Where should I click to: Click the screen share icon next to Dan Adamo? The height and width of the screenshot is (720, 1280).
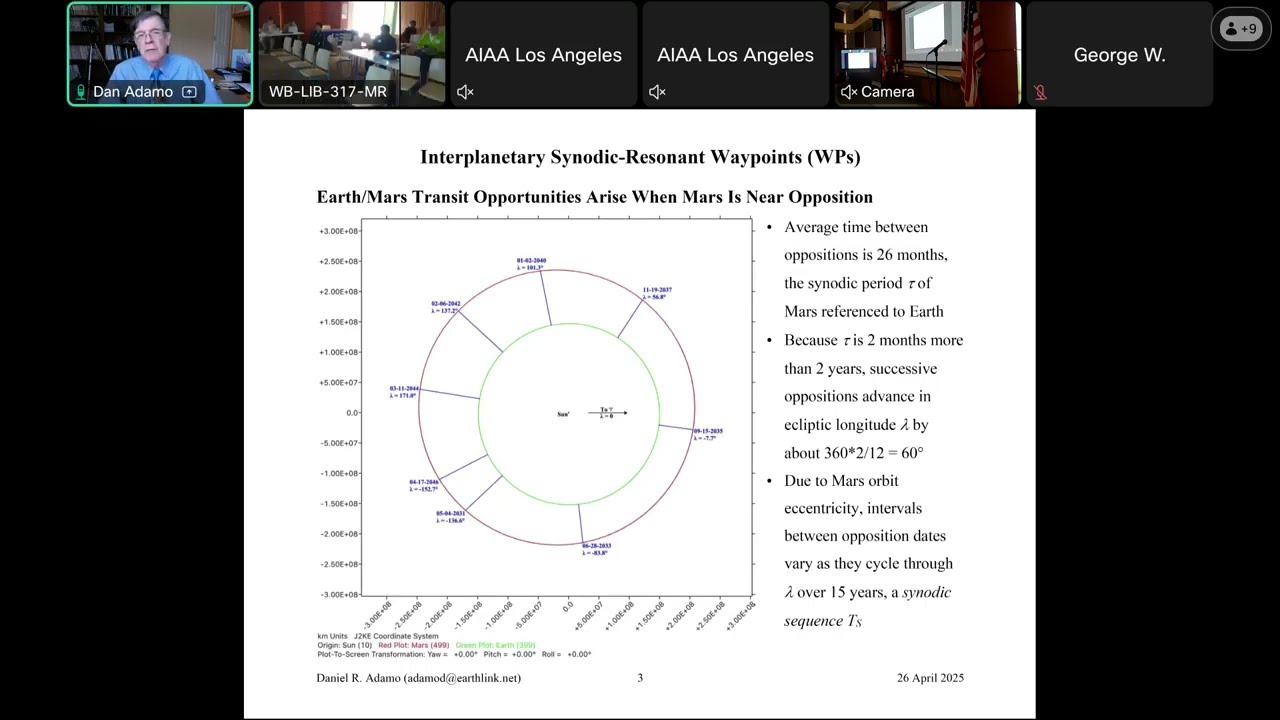189,92
